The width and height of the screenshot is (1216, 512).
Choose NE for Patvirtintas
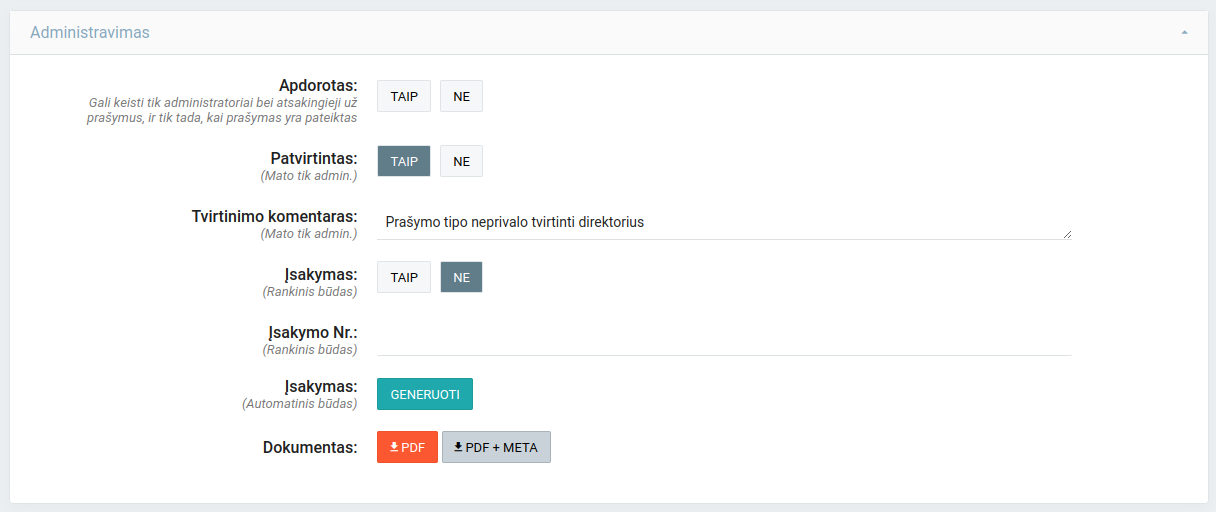click(461, 162)
